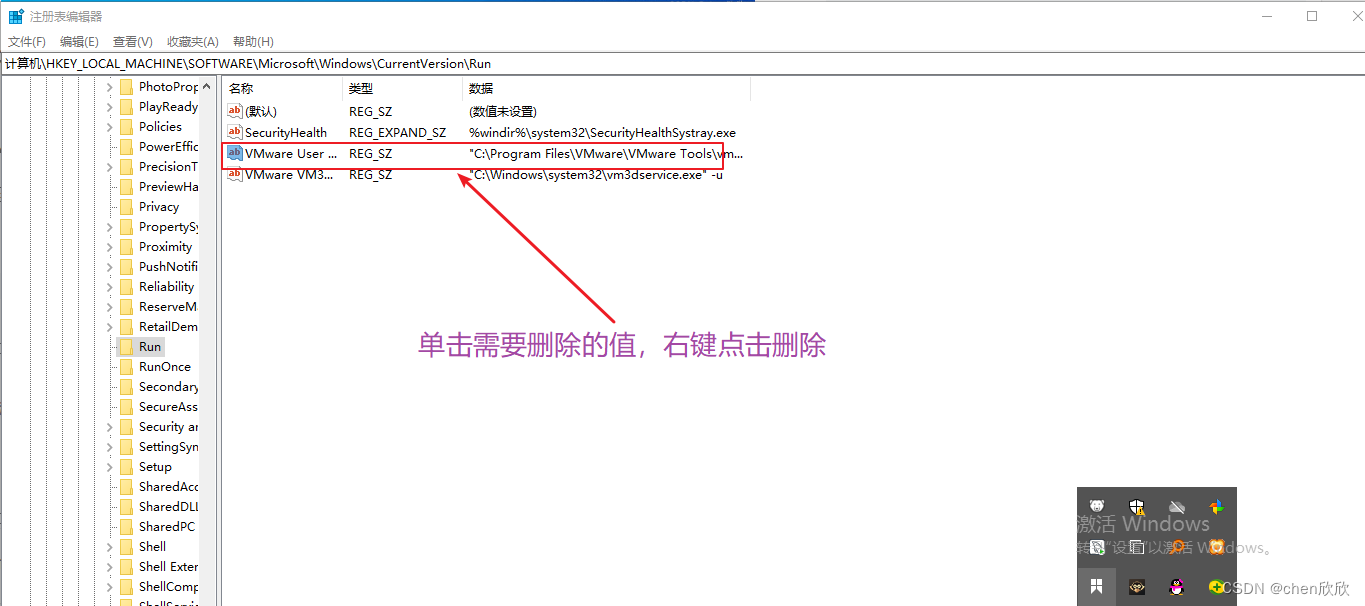
Task: Open the 编辑(E) menu
Action: pos(79,41)
